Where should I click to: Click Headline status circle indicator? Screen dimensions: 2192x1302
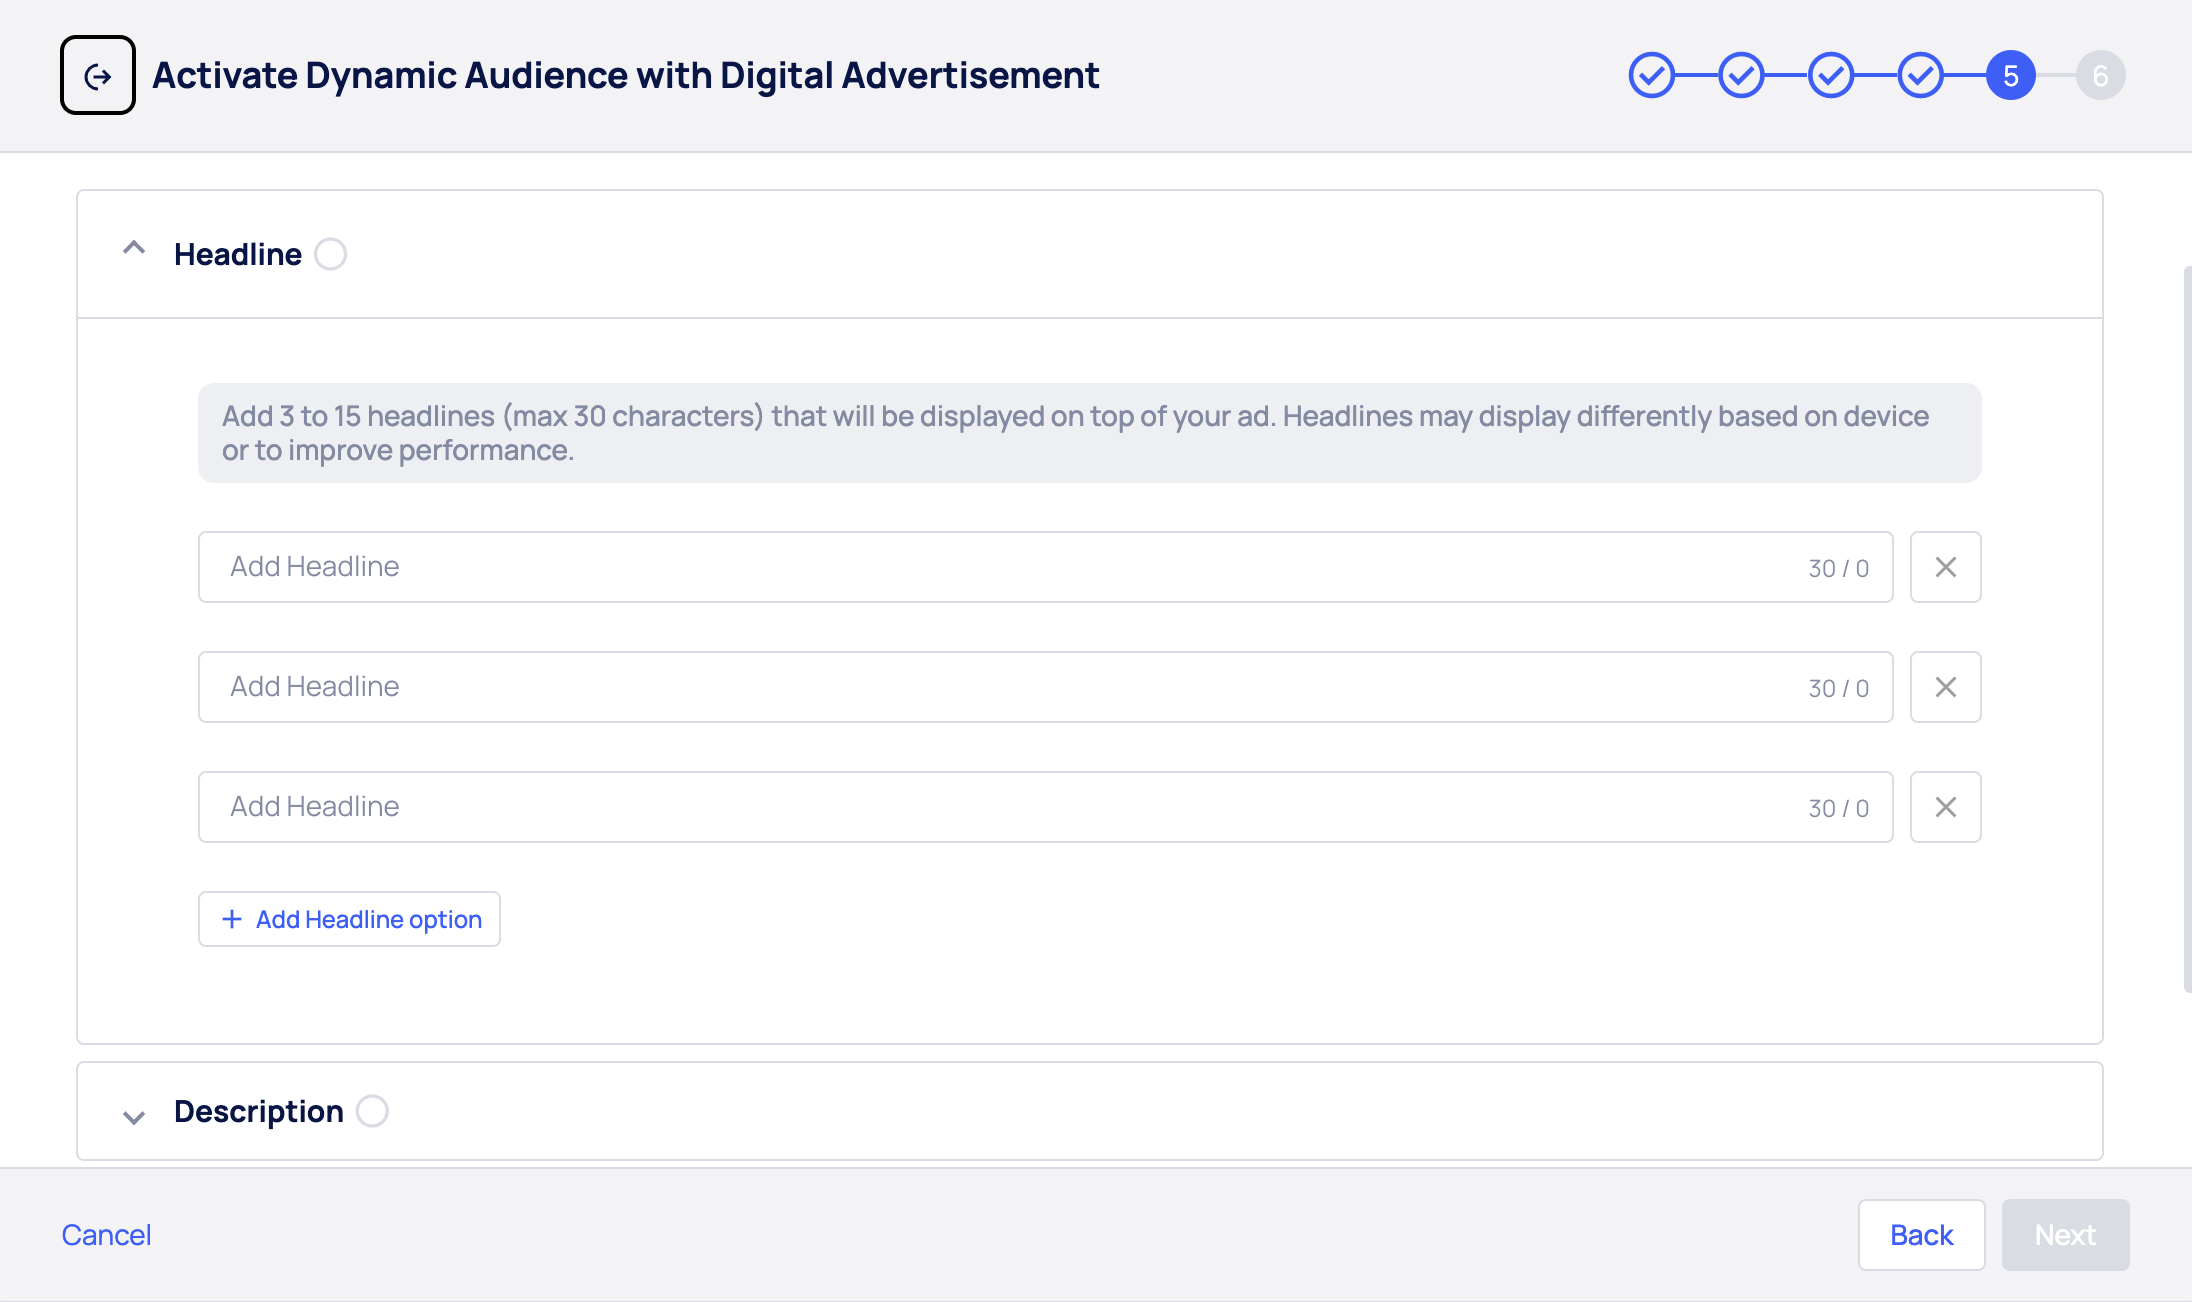(330, 254)
